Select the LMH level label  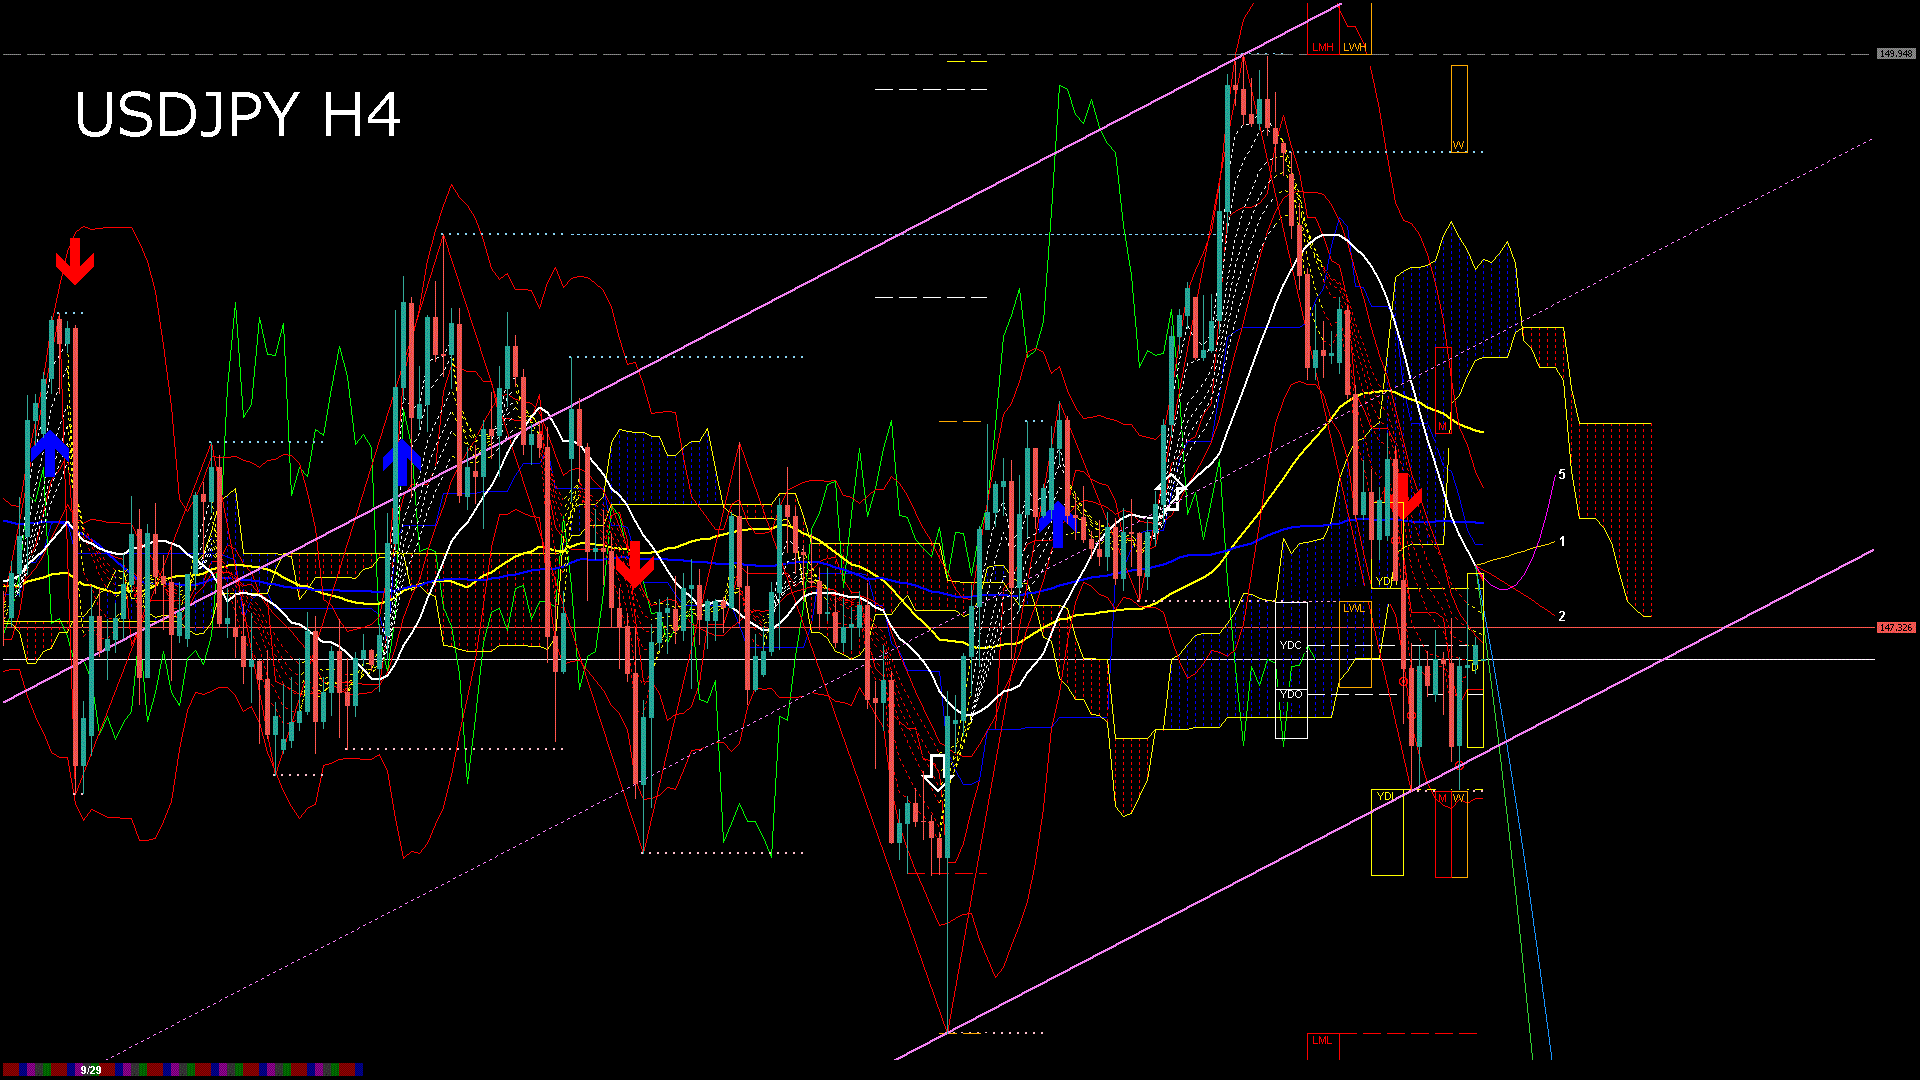[1322, 47]
